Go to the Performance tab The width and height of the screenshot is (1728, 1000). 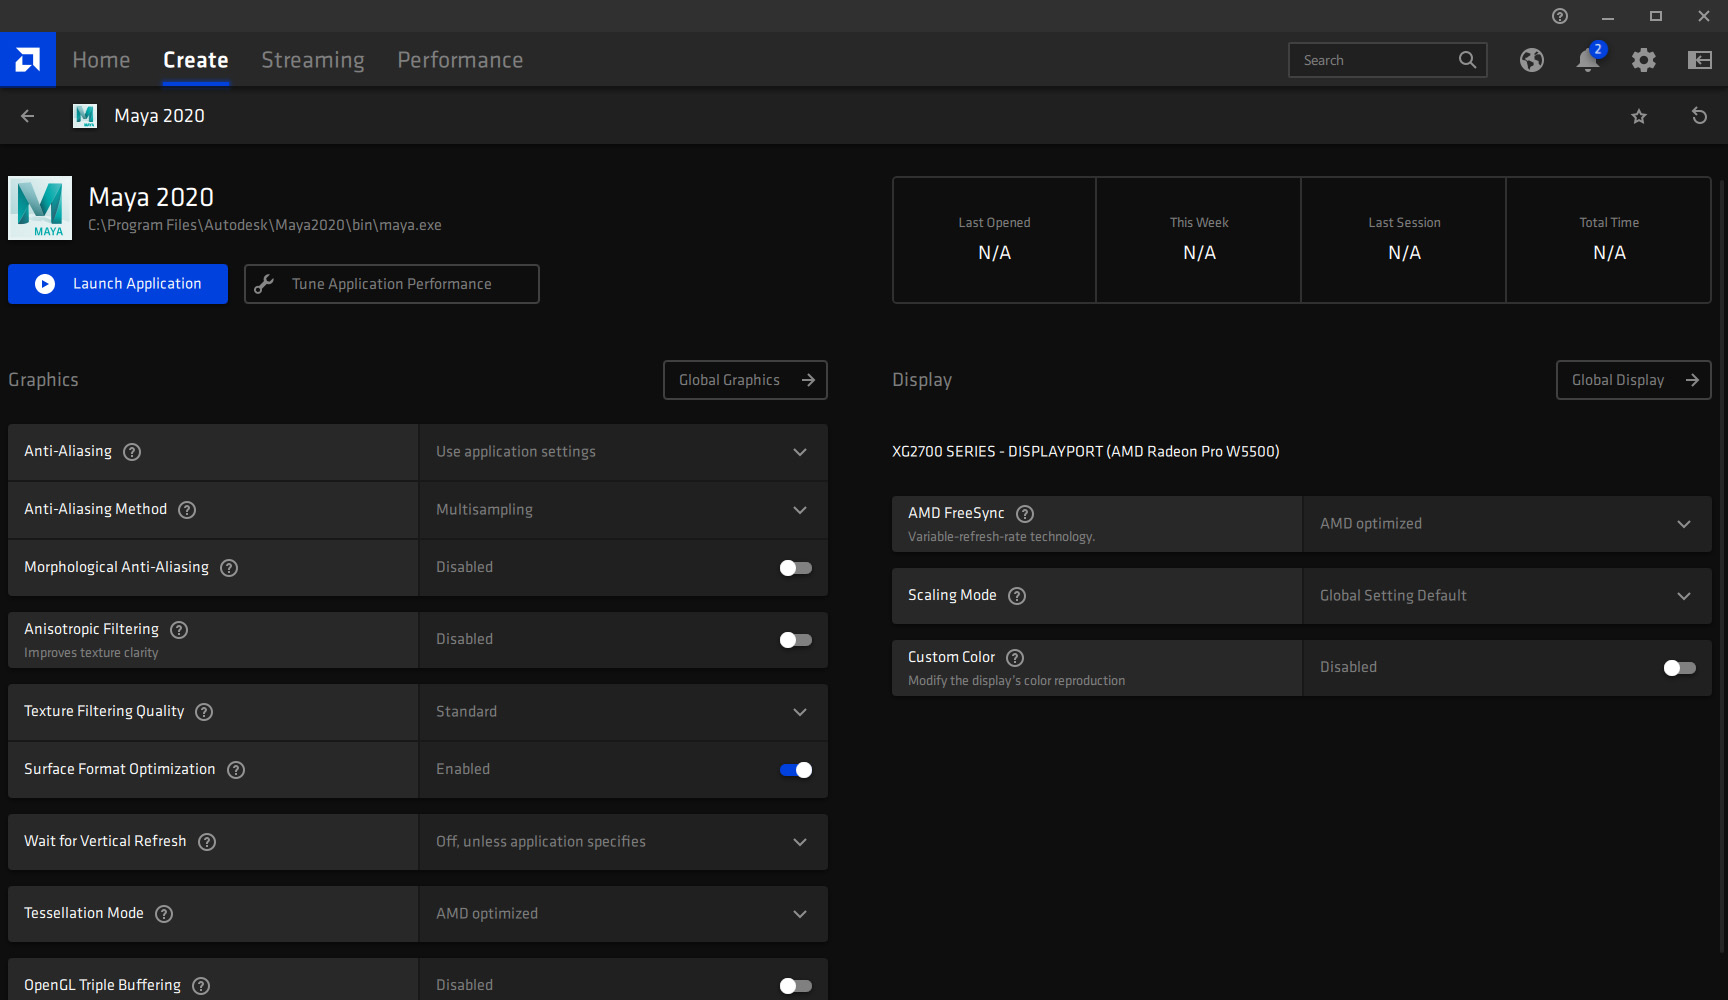(x=460, y=60)
